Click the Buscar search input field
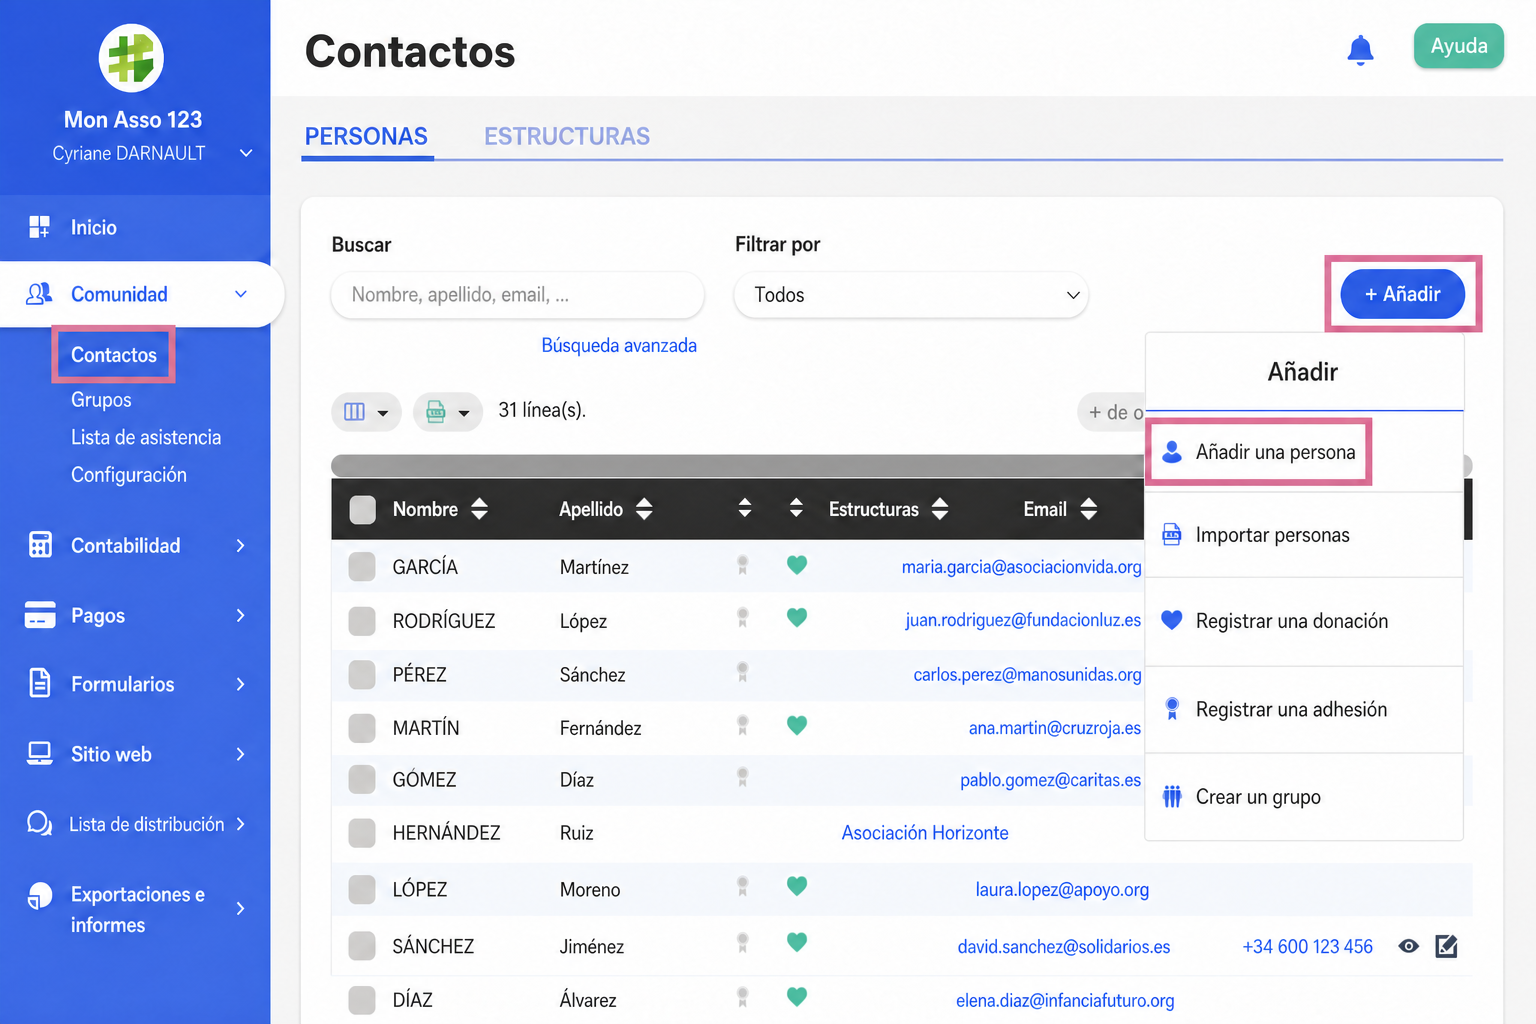 coord(517,295)
